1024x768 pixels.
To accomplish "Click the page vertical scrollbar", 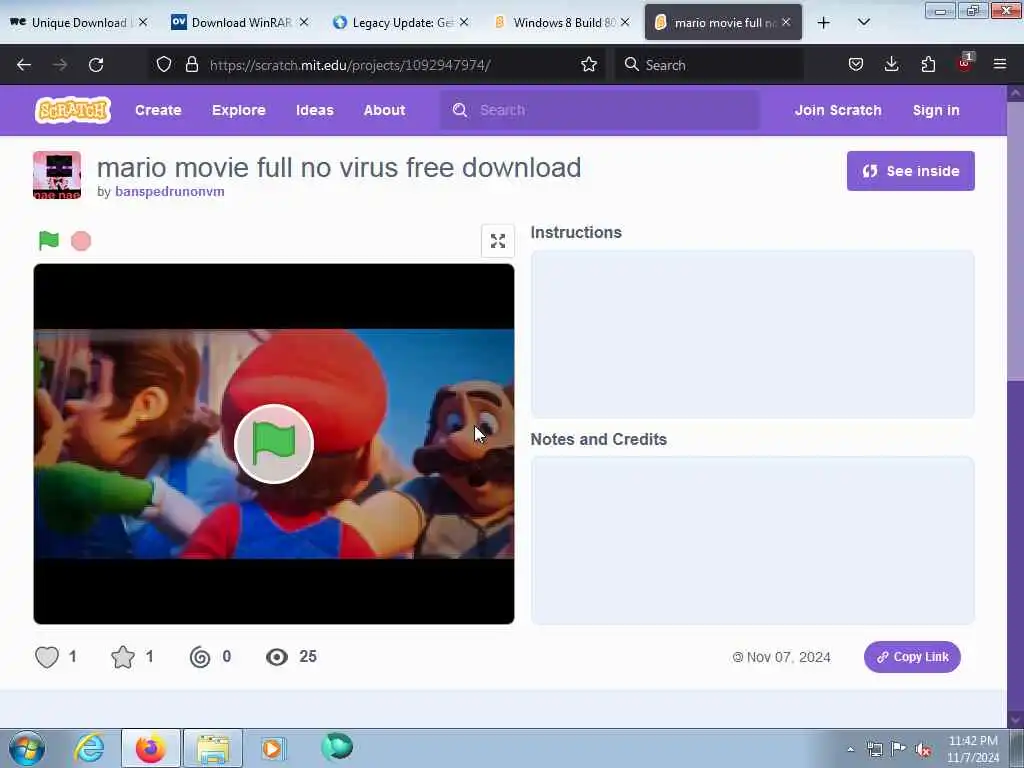I will point(1015,405).
